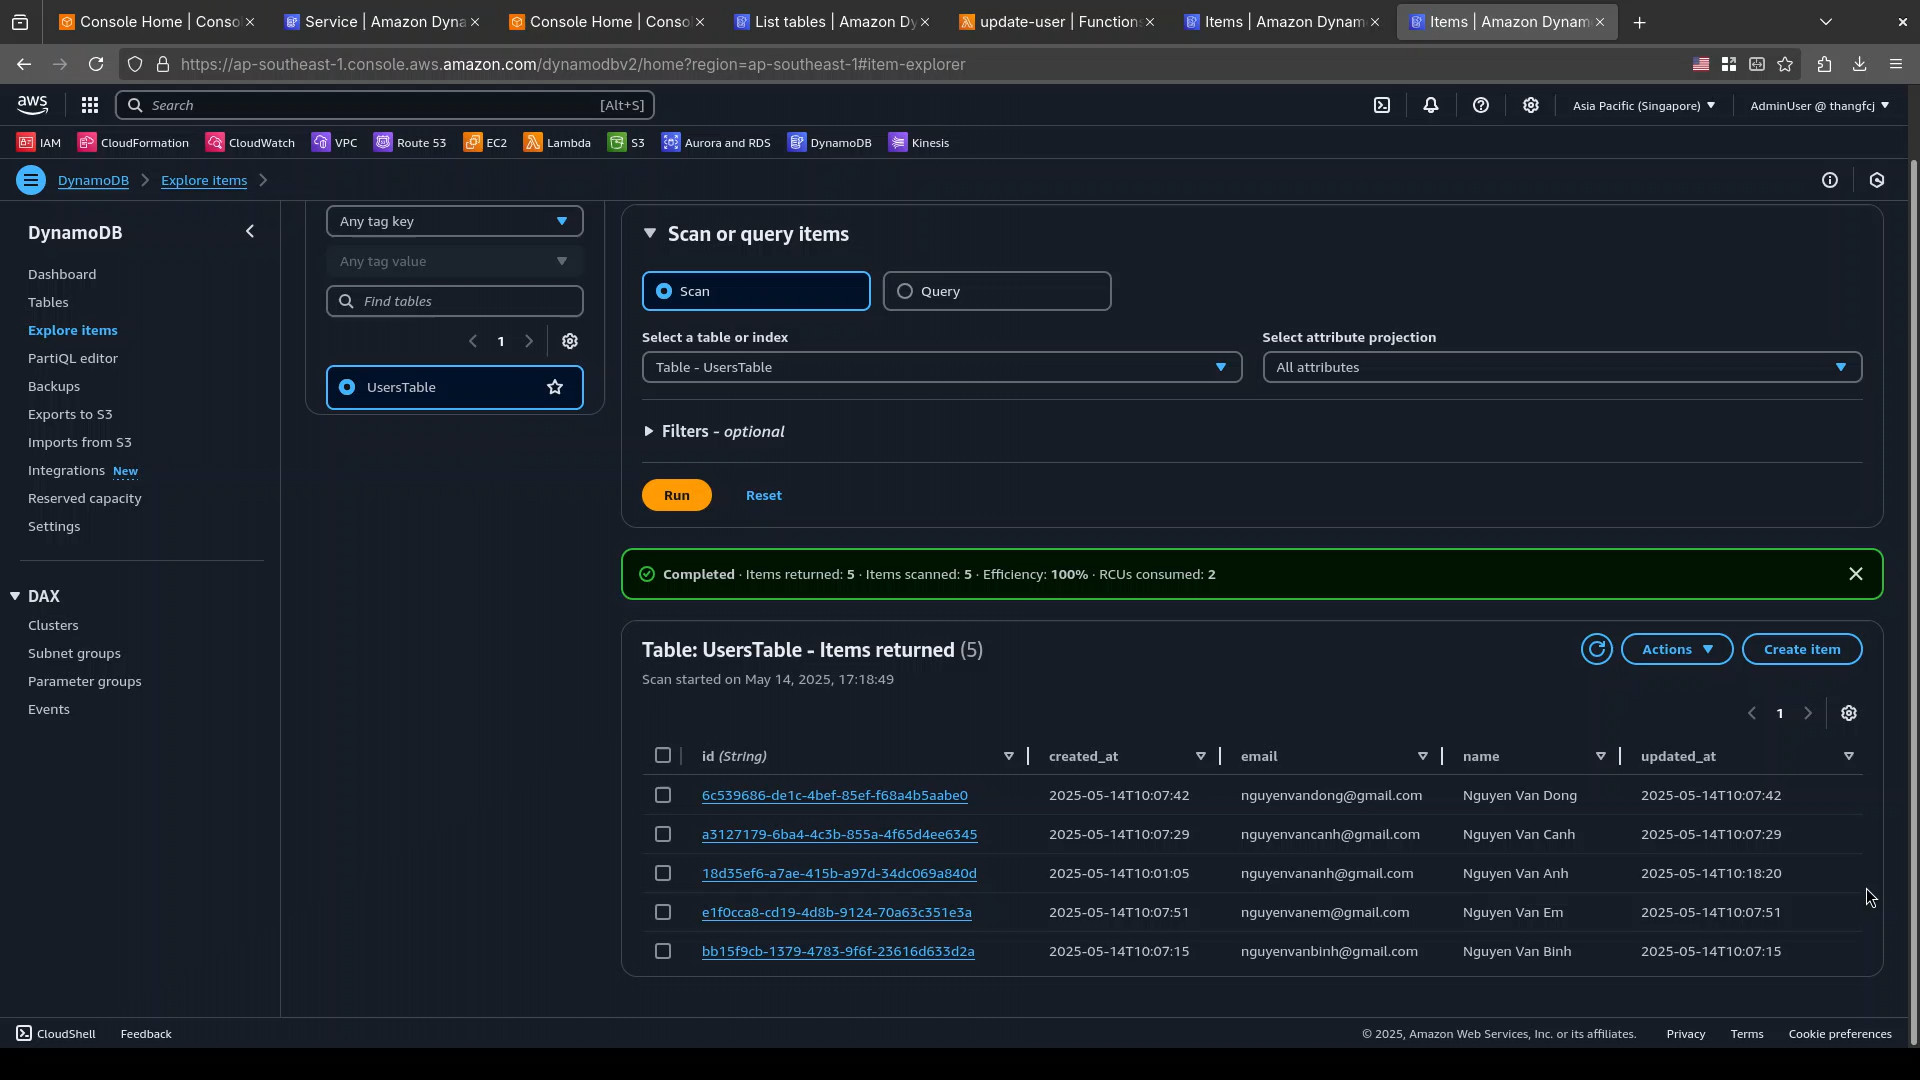Screen dimensions: 1920x1080
Task: Check the row for Nguyen Van Anh
Action: pos(663,873)
